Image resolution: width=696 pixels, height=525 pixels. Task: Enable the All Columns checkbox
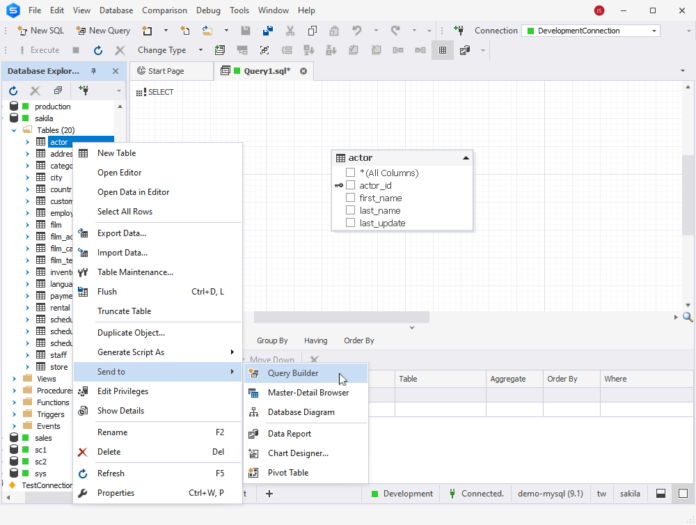[350, 173]
